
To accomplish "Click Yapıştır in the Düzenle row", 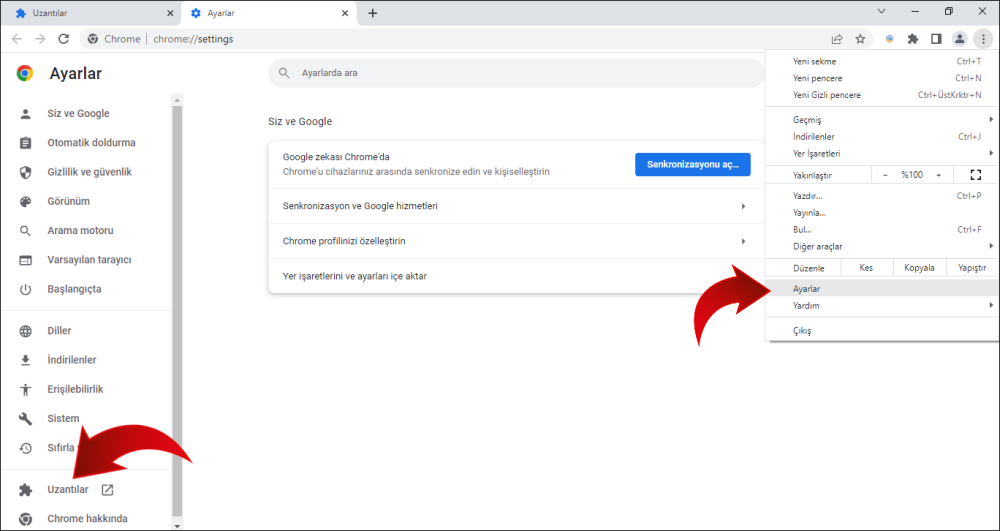I will (972, 268).
